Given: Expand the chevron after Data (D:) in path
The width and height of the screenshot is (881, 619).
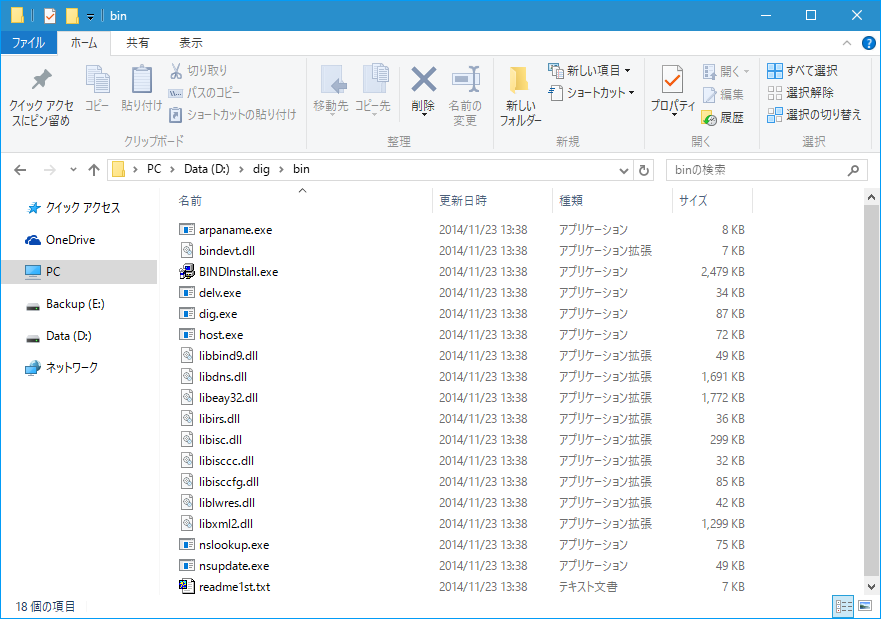Looking at the screenshot, I should [241, 170].
